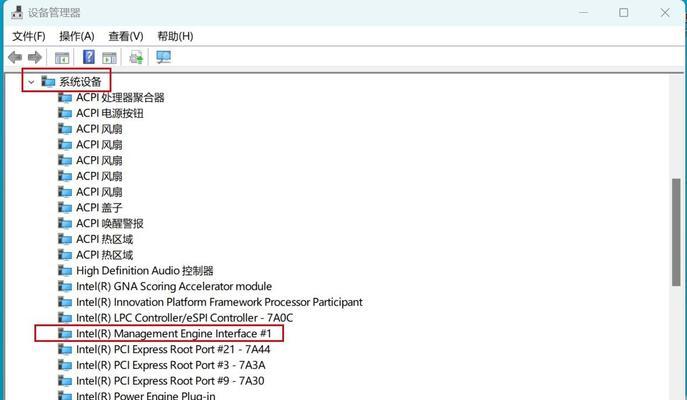This screenshot has width=687, height=400.
Task: Click the update driver icon with green arrow
Action: 136,57
